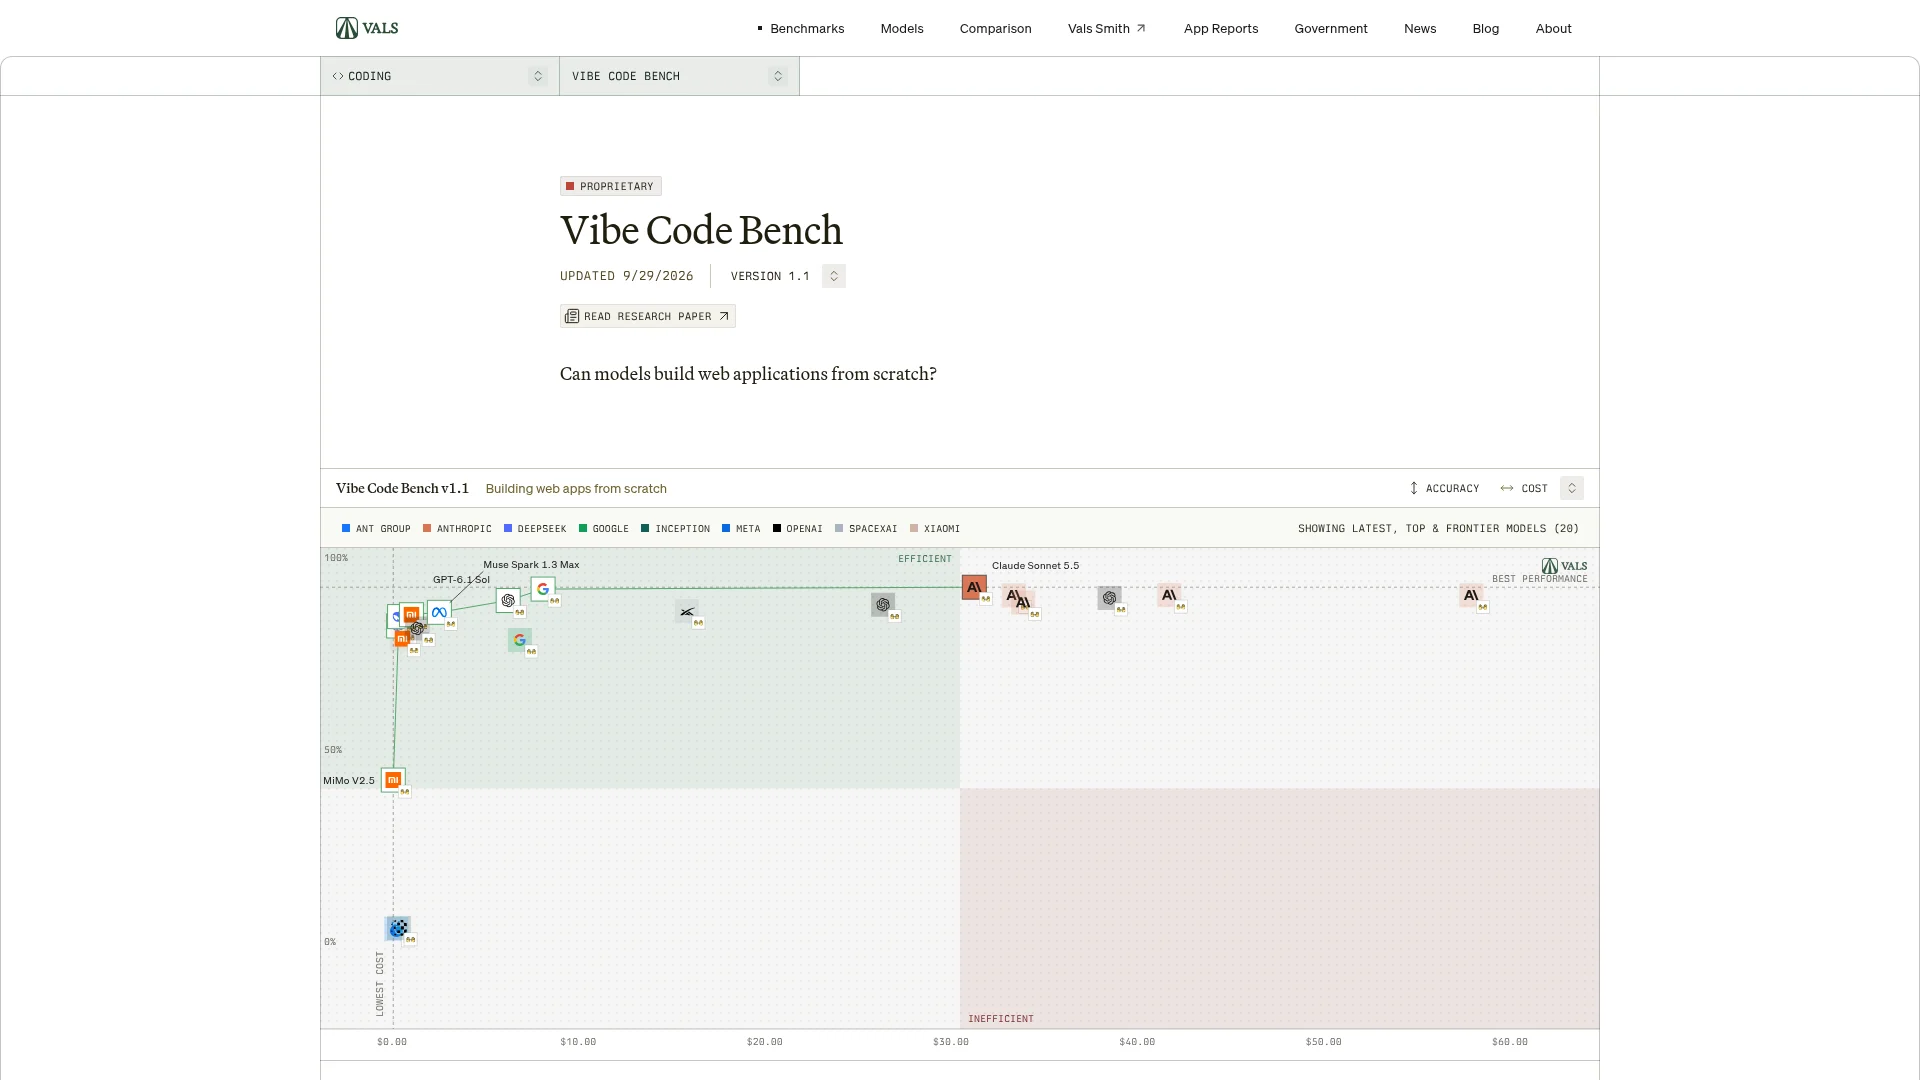Select the boxed Google point on the frontier line

[543, 589]
